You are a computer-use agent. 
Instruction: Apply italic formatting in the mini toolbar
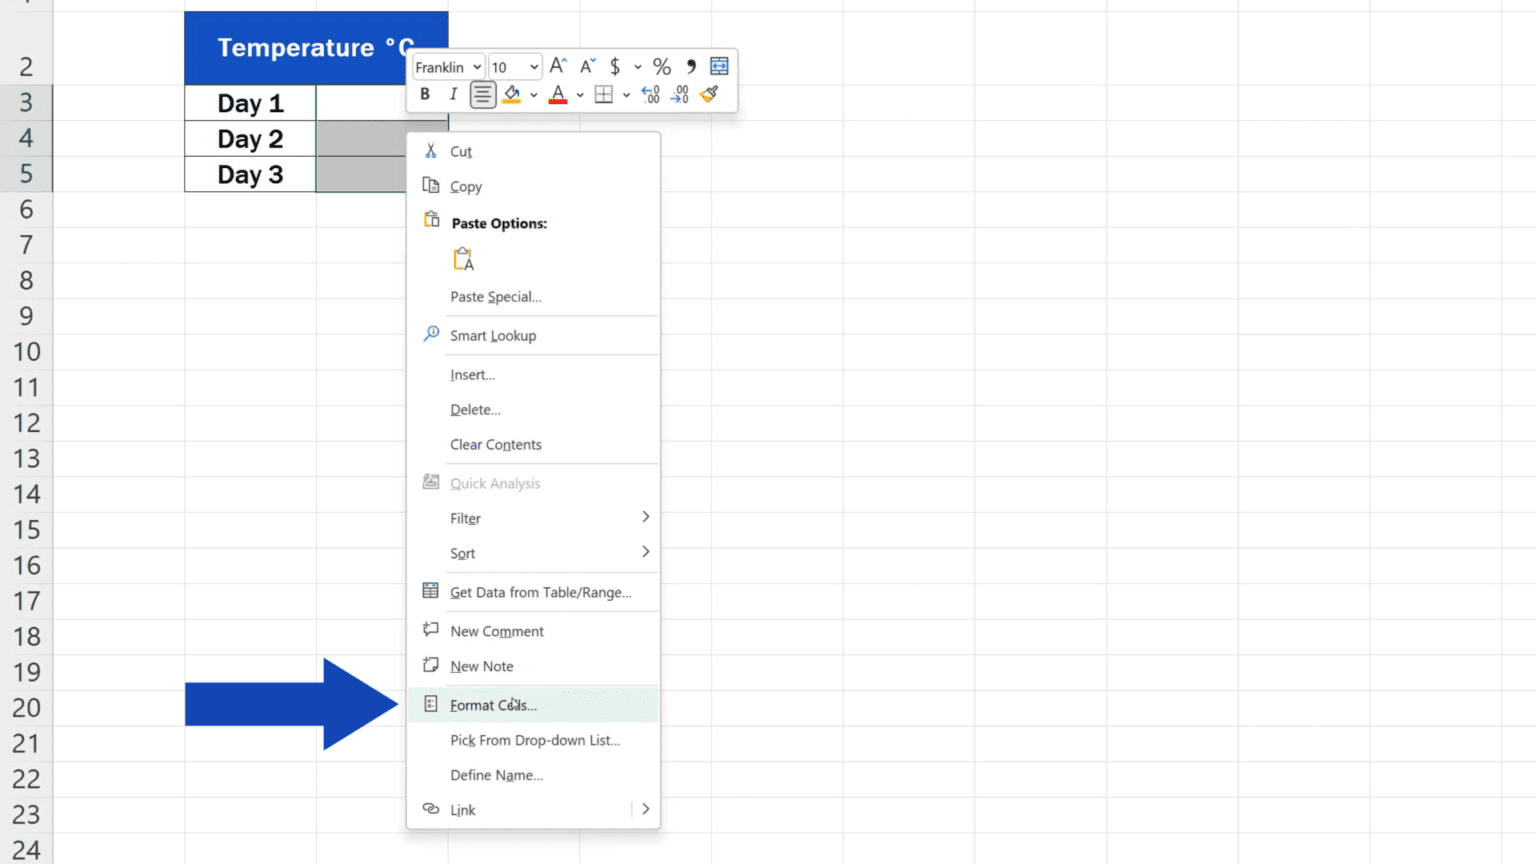pyautogui.click(x=453, y=94)
